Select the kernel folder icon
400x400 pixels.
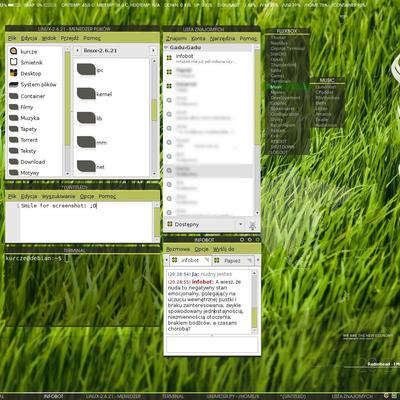86,94
